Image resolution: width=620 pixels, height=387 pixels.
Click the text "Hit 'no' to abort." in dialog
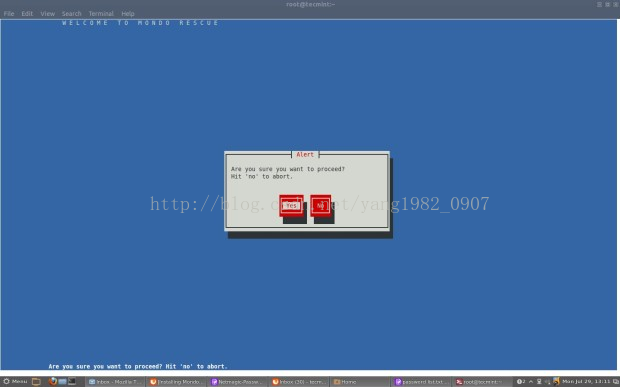262,177
